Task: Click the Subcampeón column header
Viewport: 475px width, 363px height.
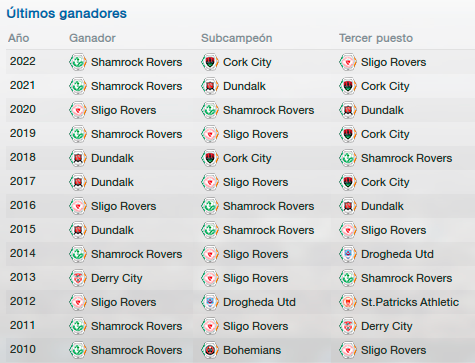Action: [237, 38]
